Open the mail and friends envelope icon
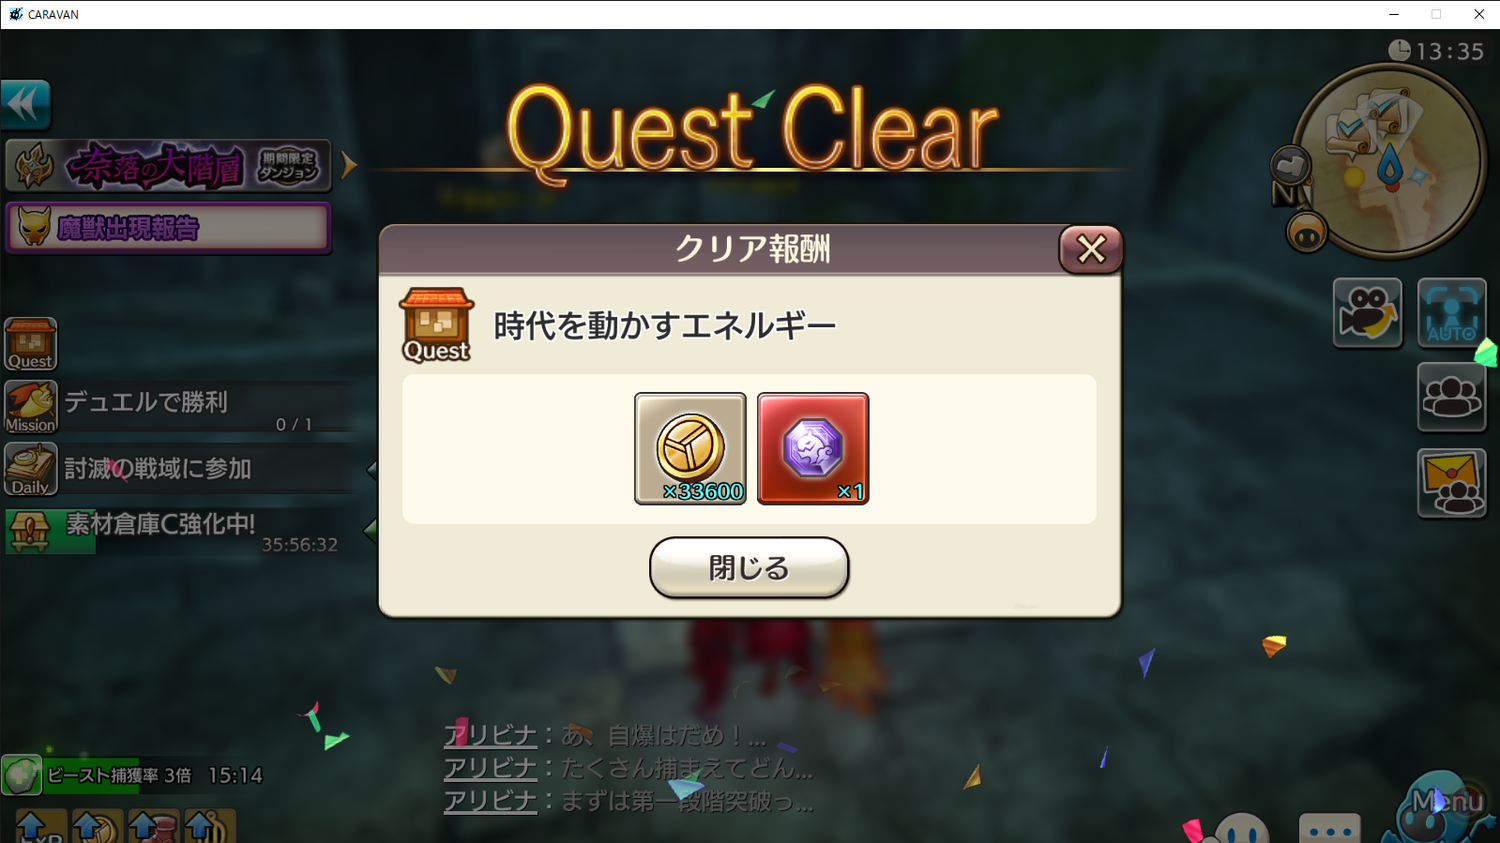The image size is (1500, 843). tap(1451, 483)
